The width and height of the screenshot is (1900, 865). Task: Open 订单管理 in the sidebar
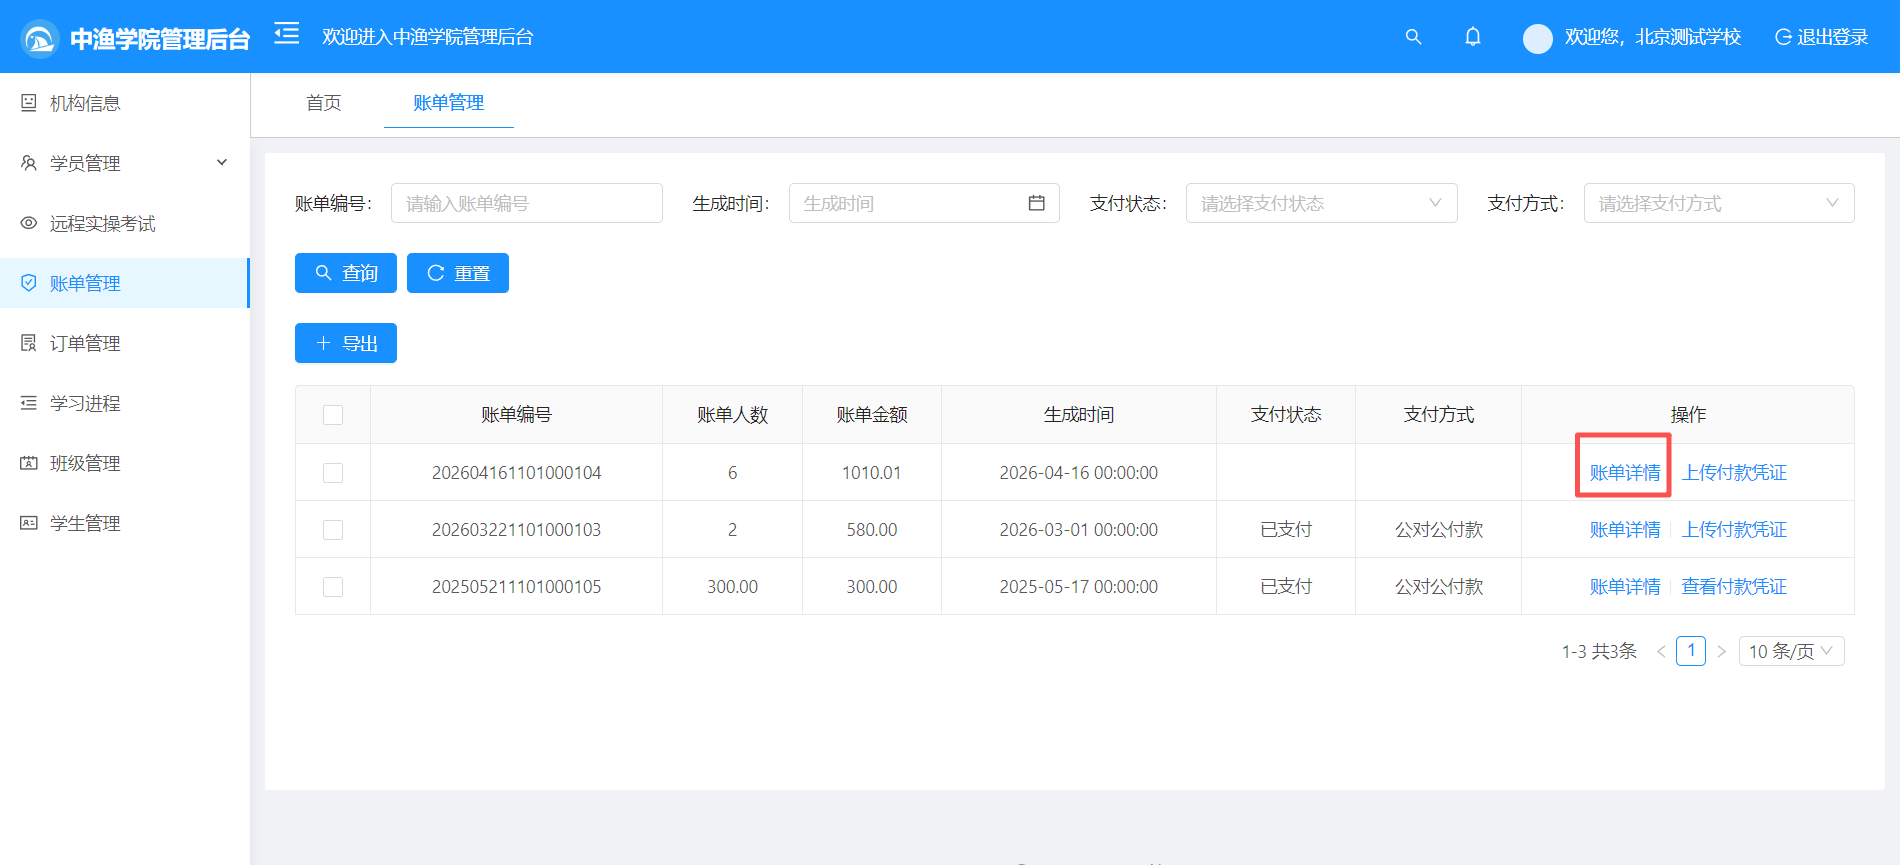click(125, 343)
